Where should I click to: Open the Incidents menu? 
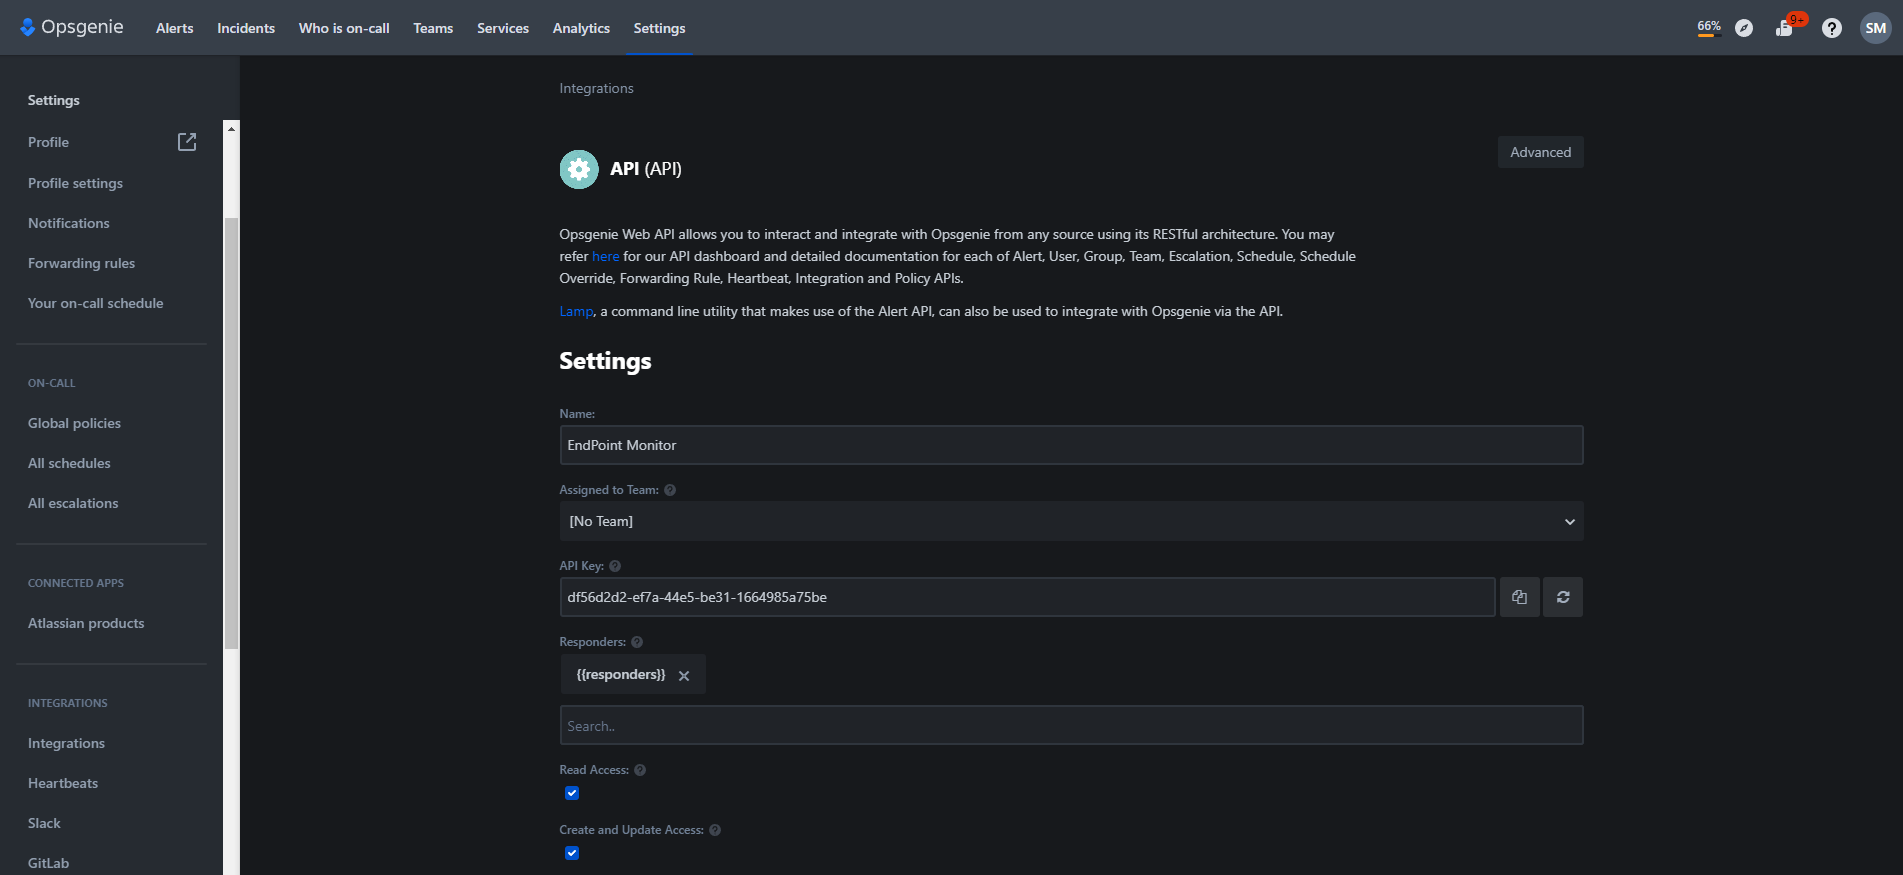coord(246,28)
